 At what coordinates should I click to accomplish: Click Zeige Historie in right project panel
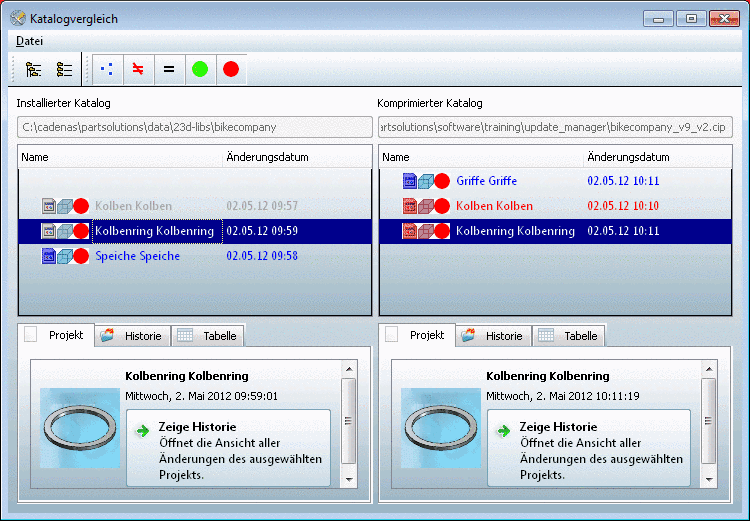pos(589,448)
